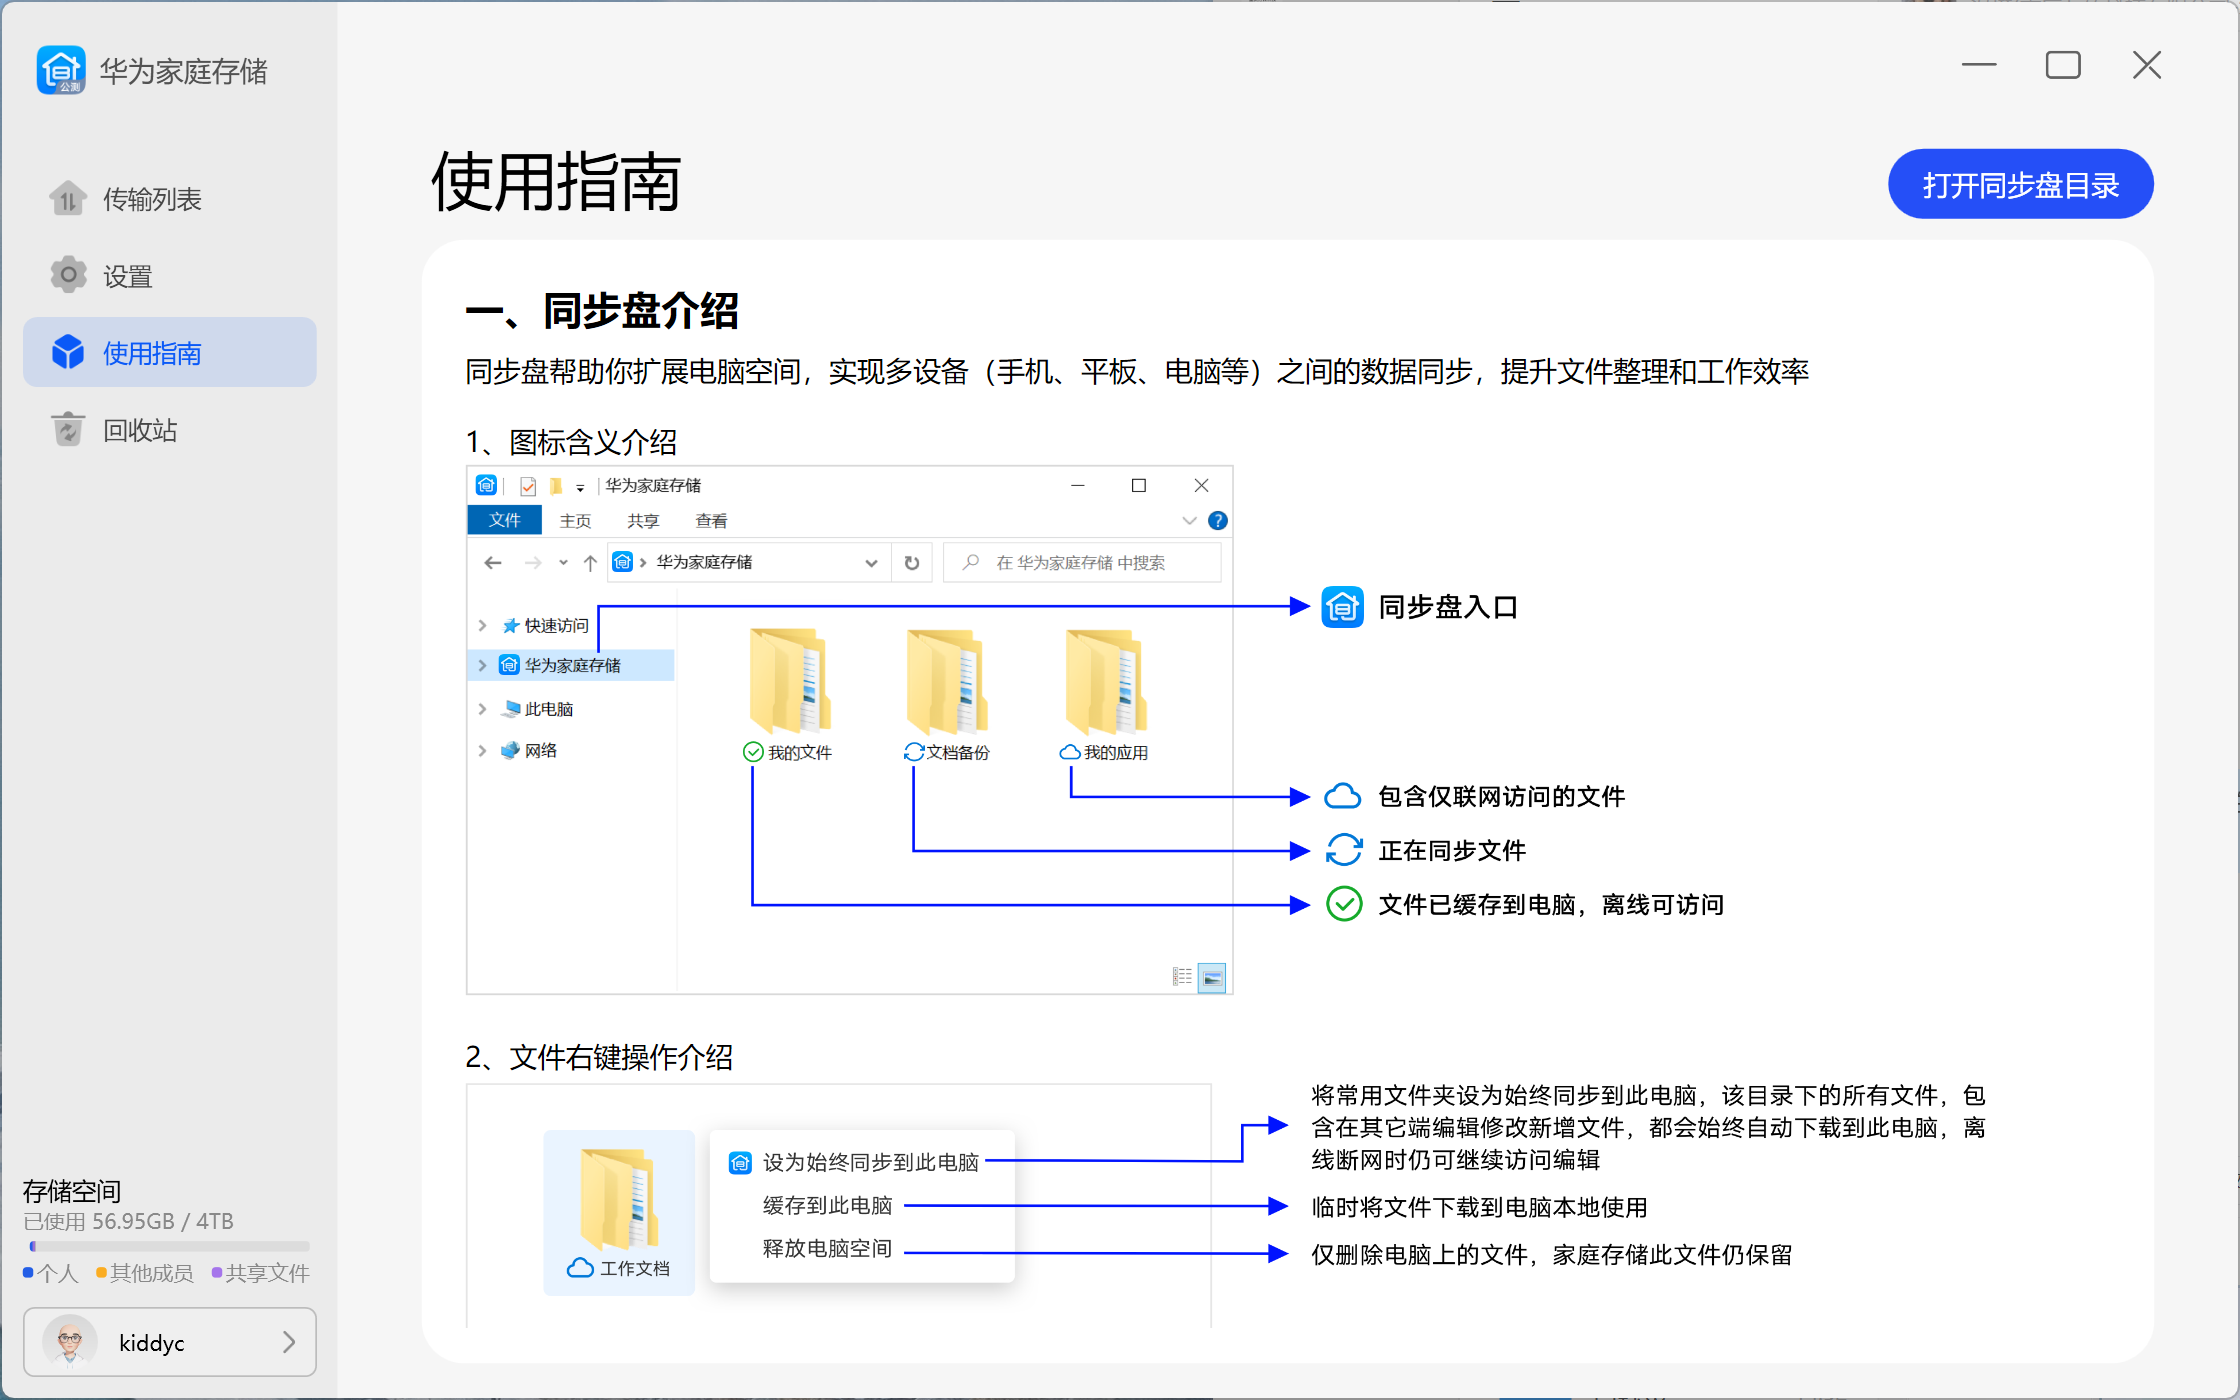Click the up-directory arrow in the illustrated explorer

(x=590, y=563)
